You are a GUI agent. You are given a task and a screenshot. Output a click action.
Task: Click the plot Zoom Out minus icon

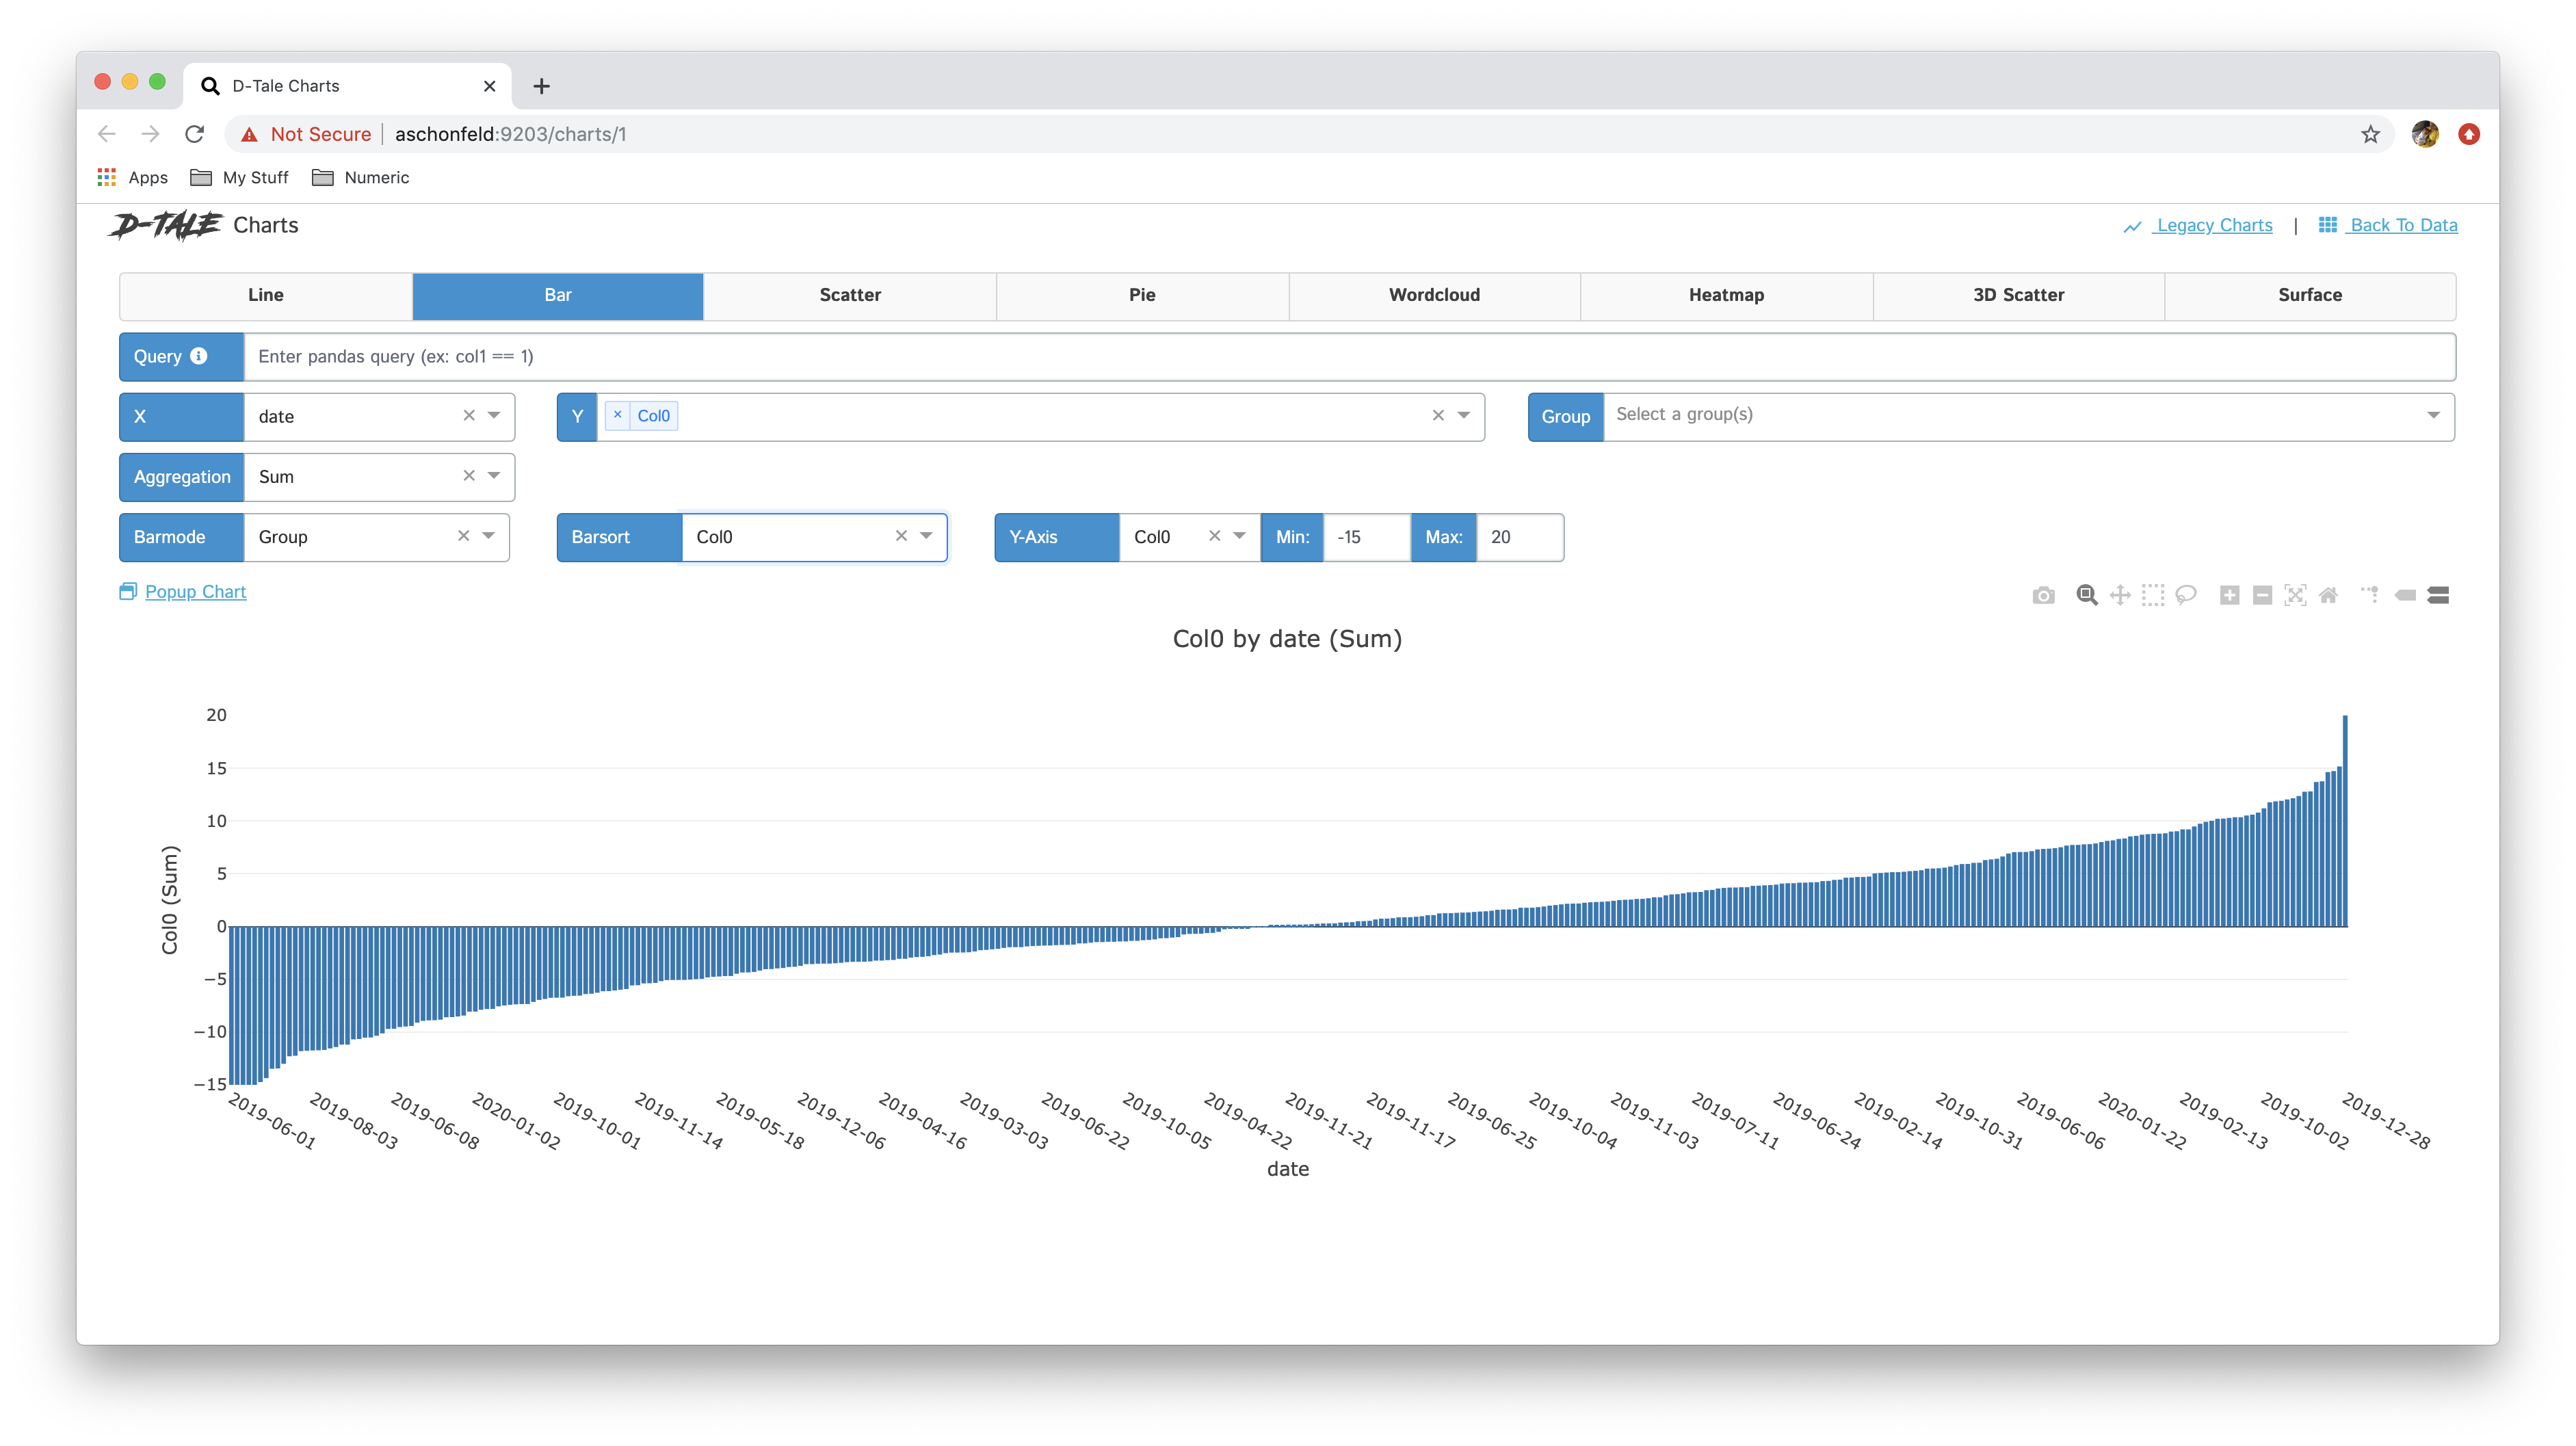(x=2262, y=595)
